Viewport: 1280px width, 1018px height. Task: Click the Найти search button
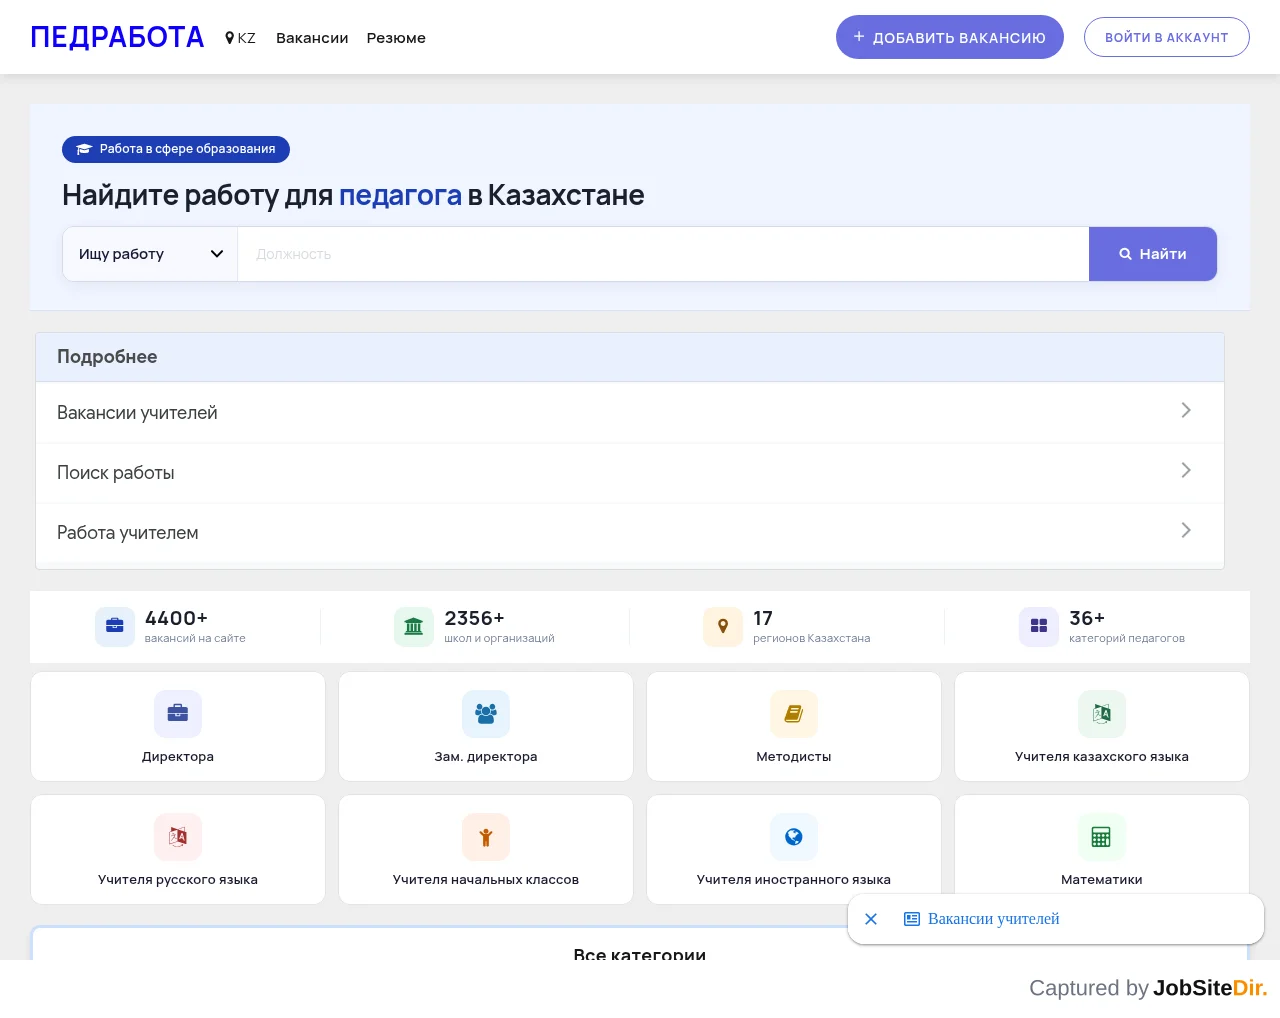pyautogui.click(x=1153, y=254)
